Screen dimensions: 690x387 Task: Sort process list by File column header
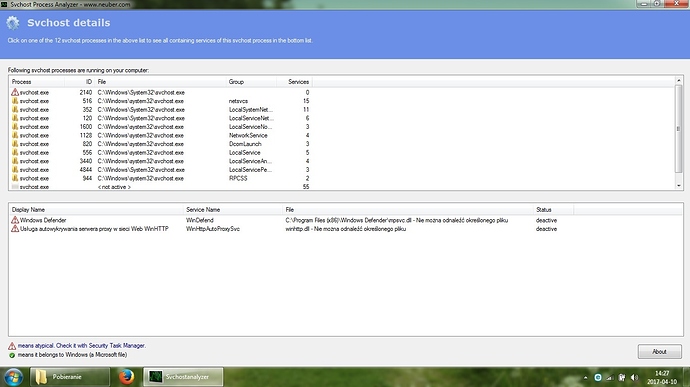[160, 82]
